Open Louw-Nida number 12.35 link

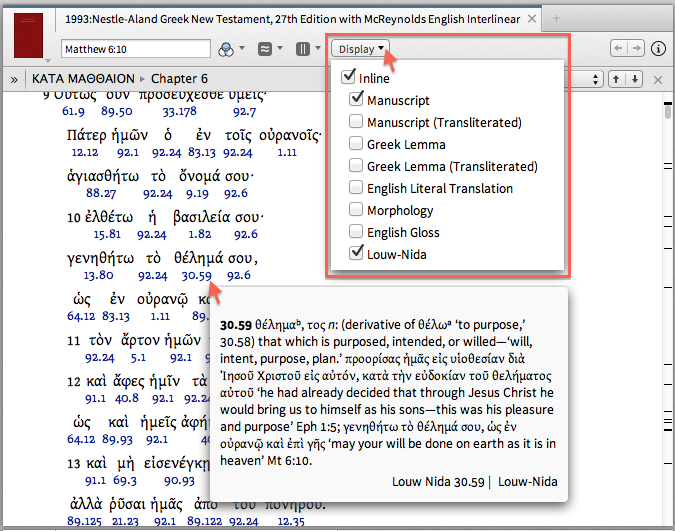291,522
